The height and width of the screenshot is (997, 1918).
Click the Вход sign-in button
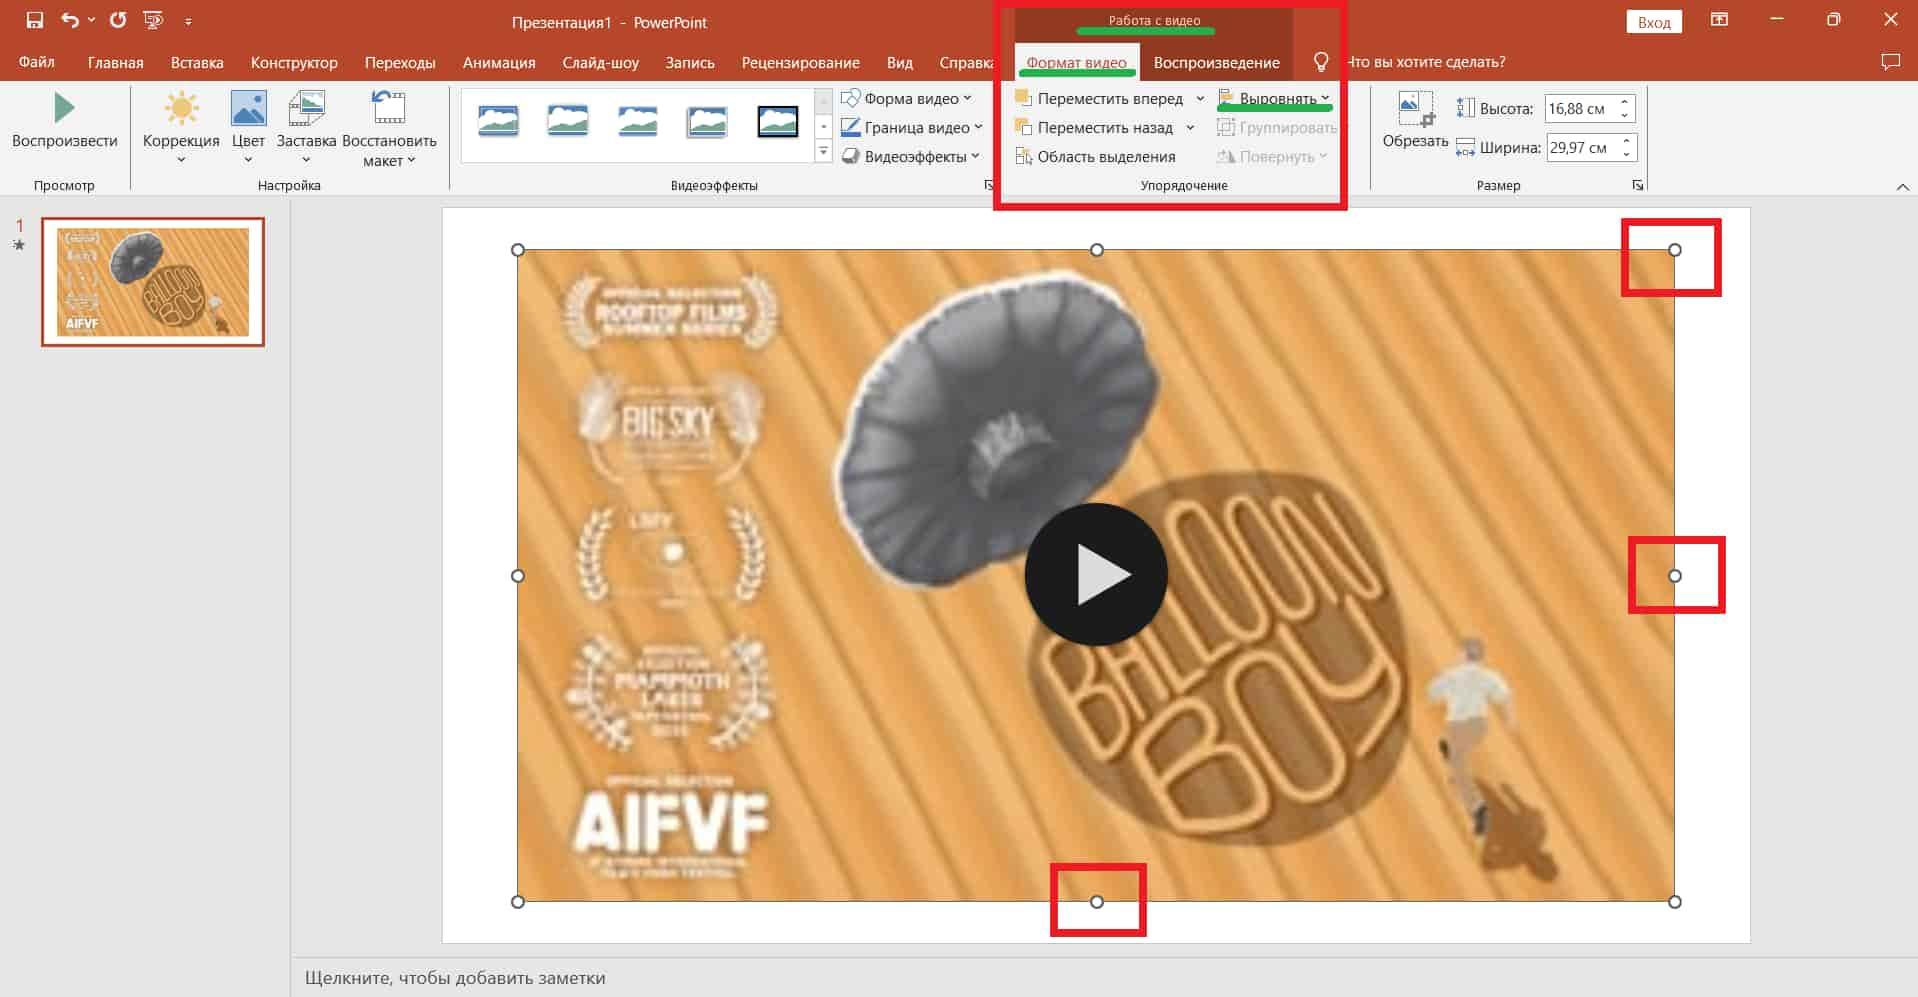[1654, 22]
